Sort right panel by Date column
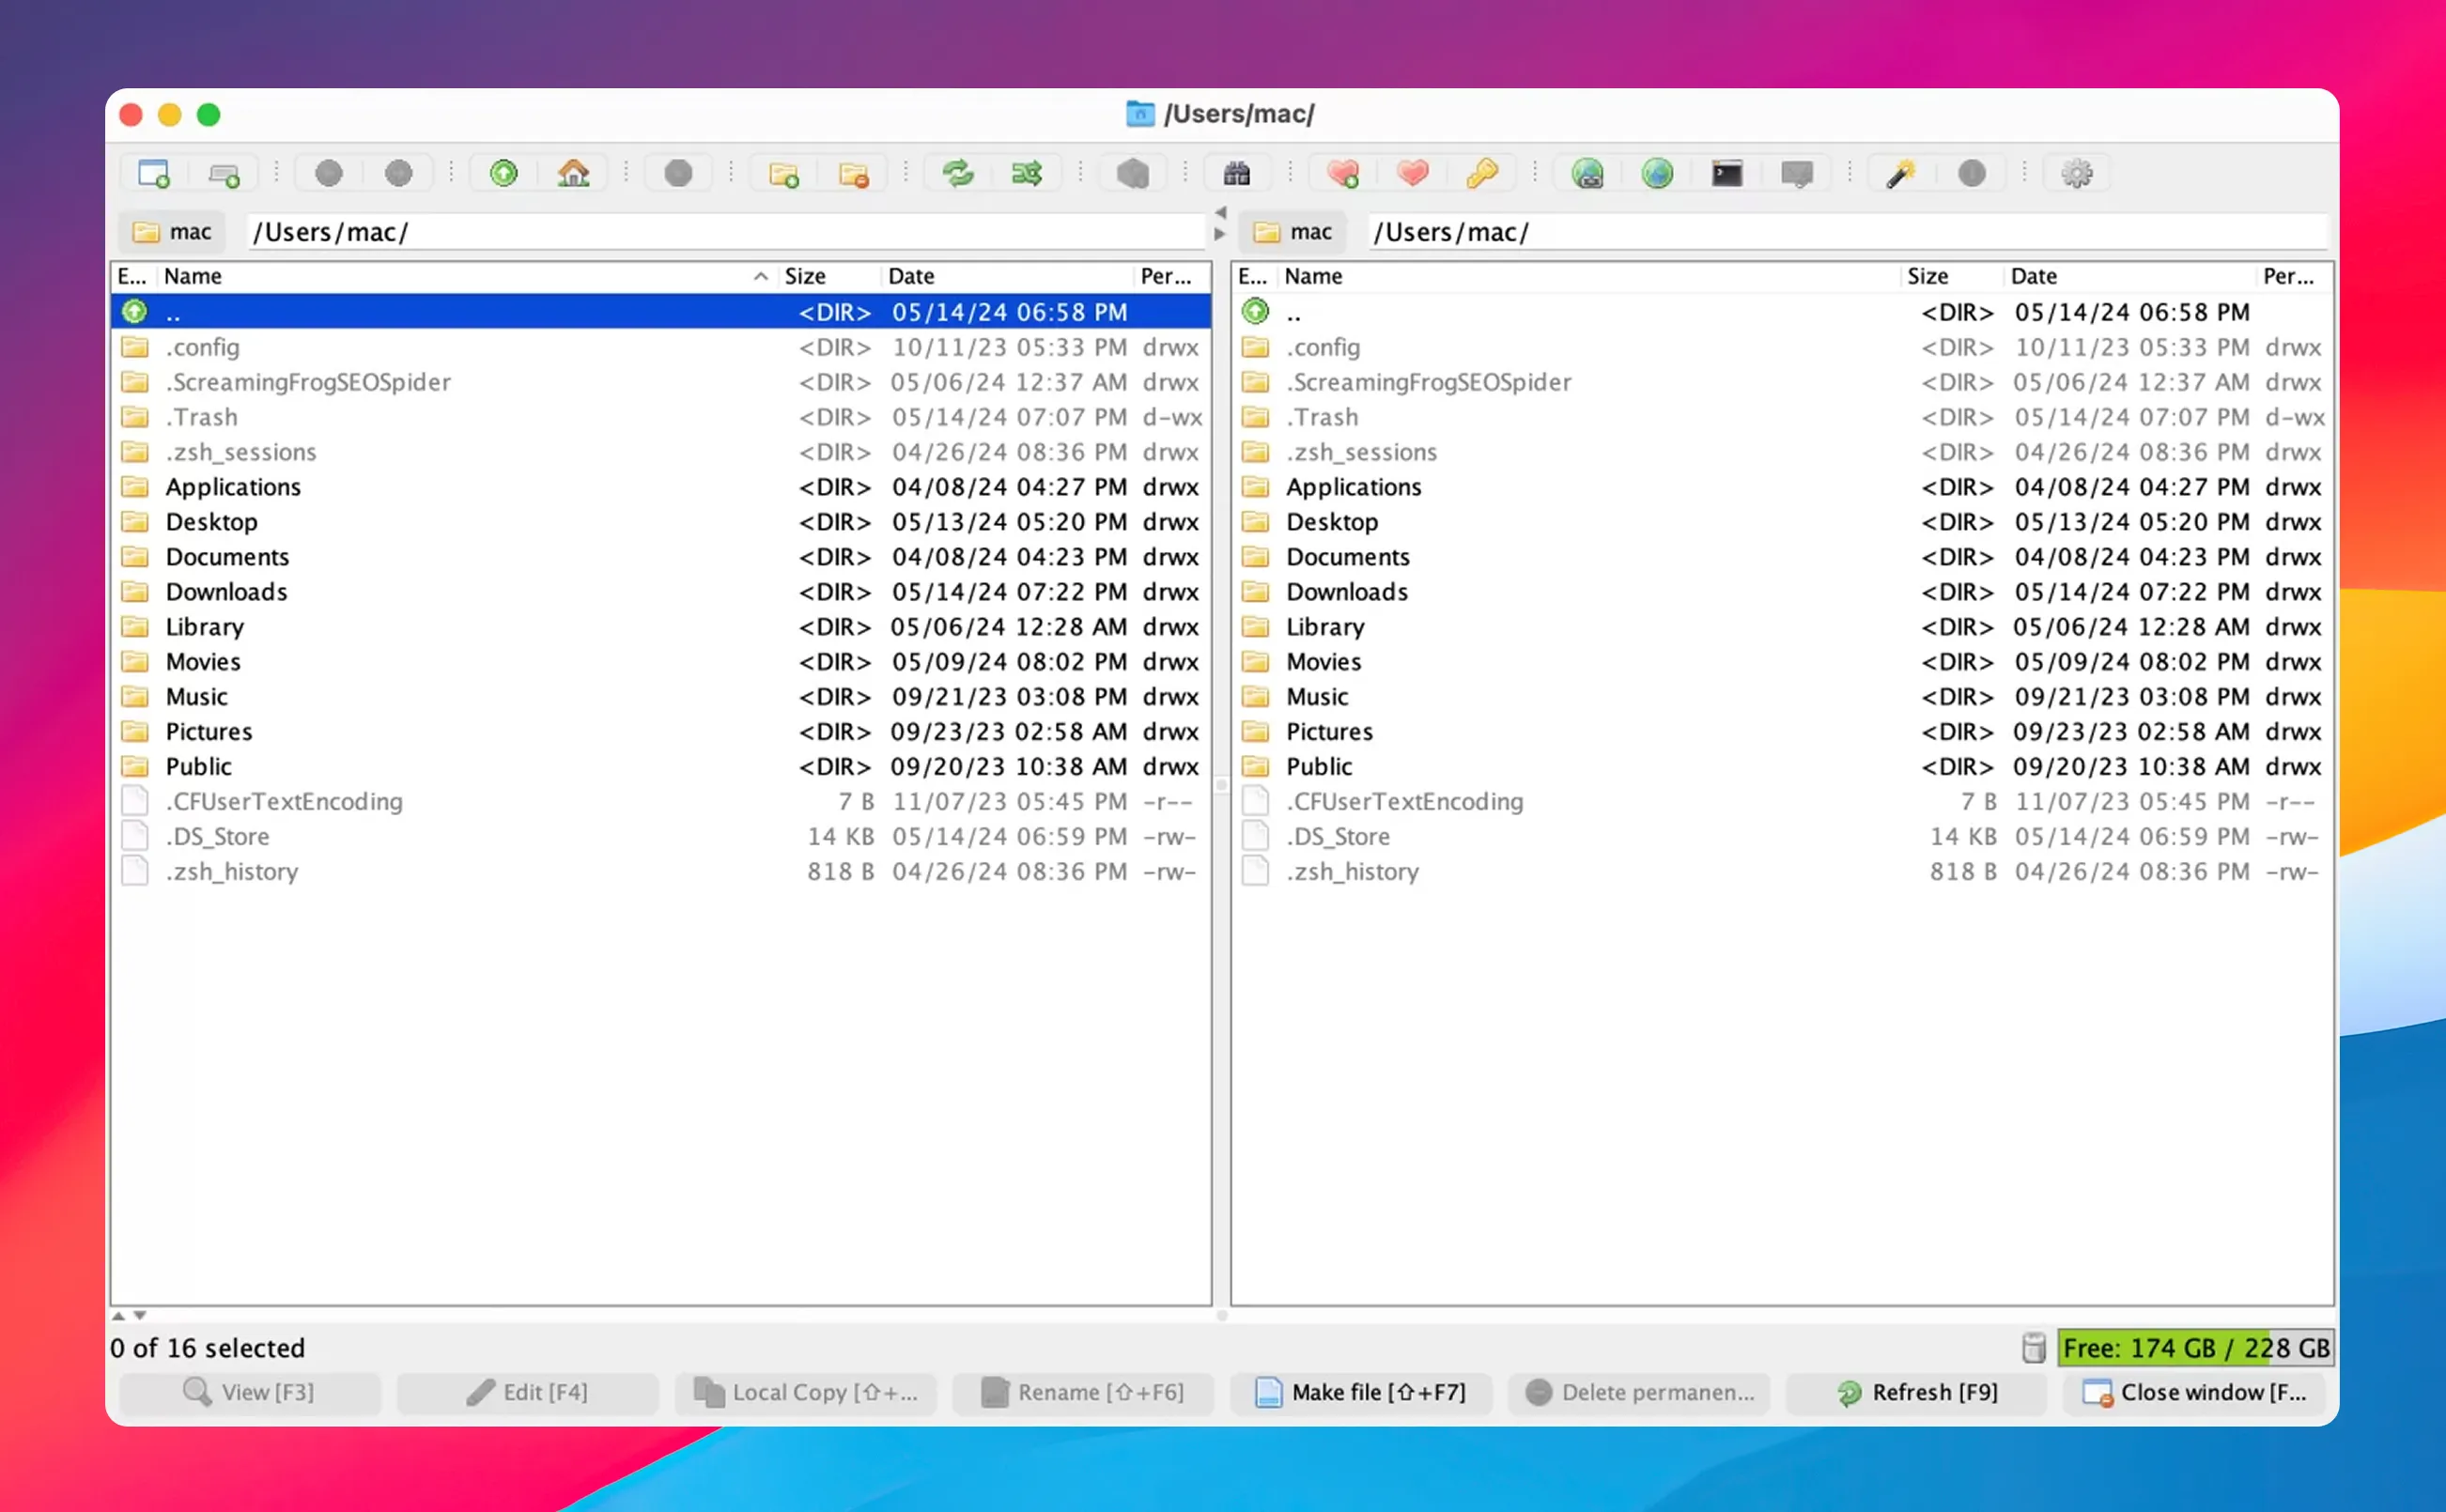Image resolution: width=2446 pixels, height=1512 pixels. point(2130,276)
